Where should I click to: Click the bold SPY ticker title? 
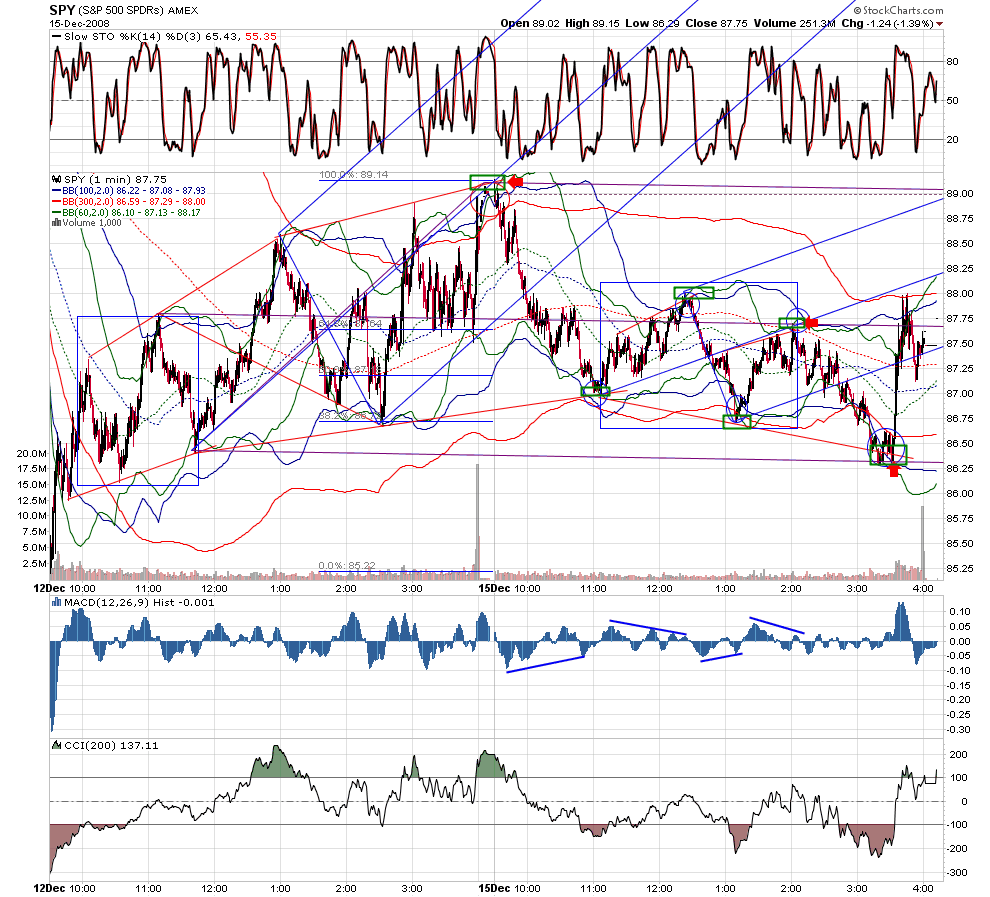pyautogui.click(x=62, y=10)
